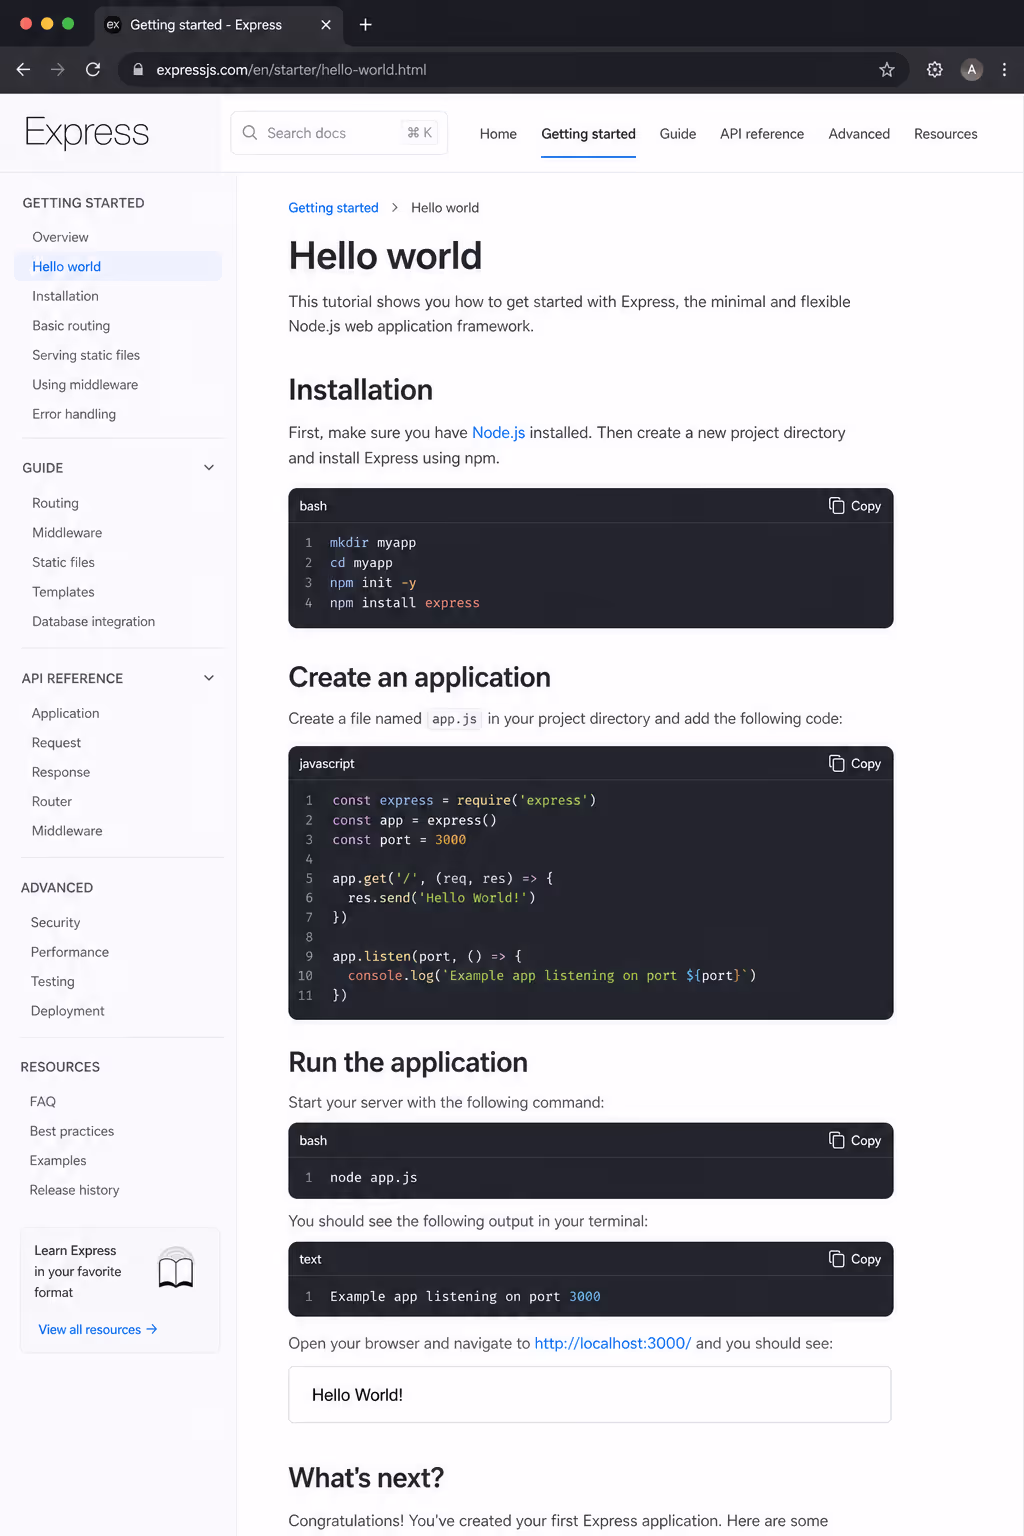Open Examples in sidebar
The image size is (1024, 1536).
point(58,1160)
